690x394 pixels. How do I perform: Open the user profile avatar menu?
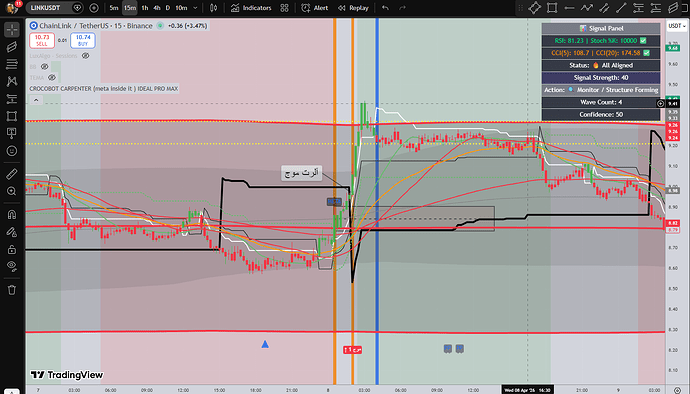pos(12,7)
